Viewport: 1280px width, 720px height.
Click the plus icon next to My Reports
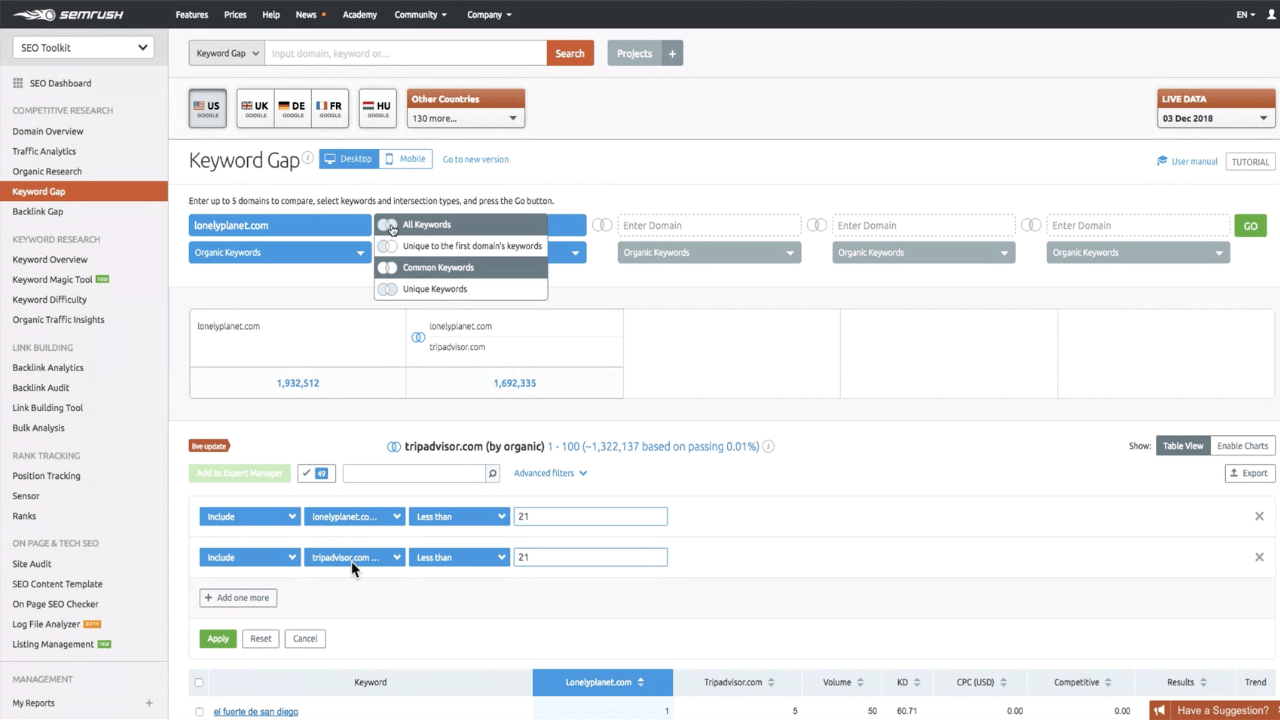pyautogui.click(x=149, y=703)
